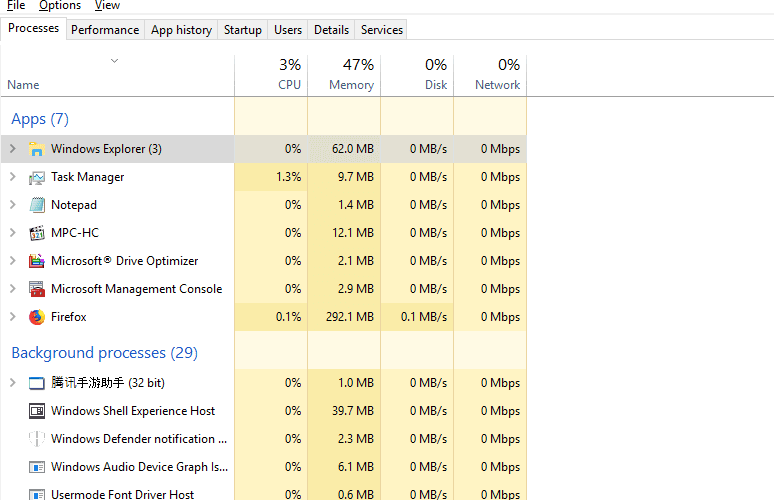Click the Firefox browser icon
Viewport: 774px width, 500px height.
(x=37, y=317)
